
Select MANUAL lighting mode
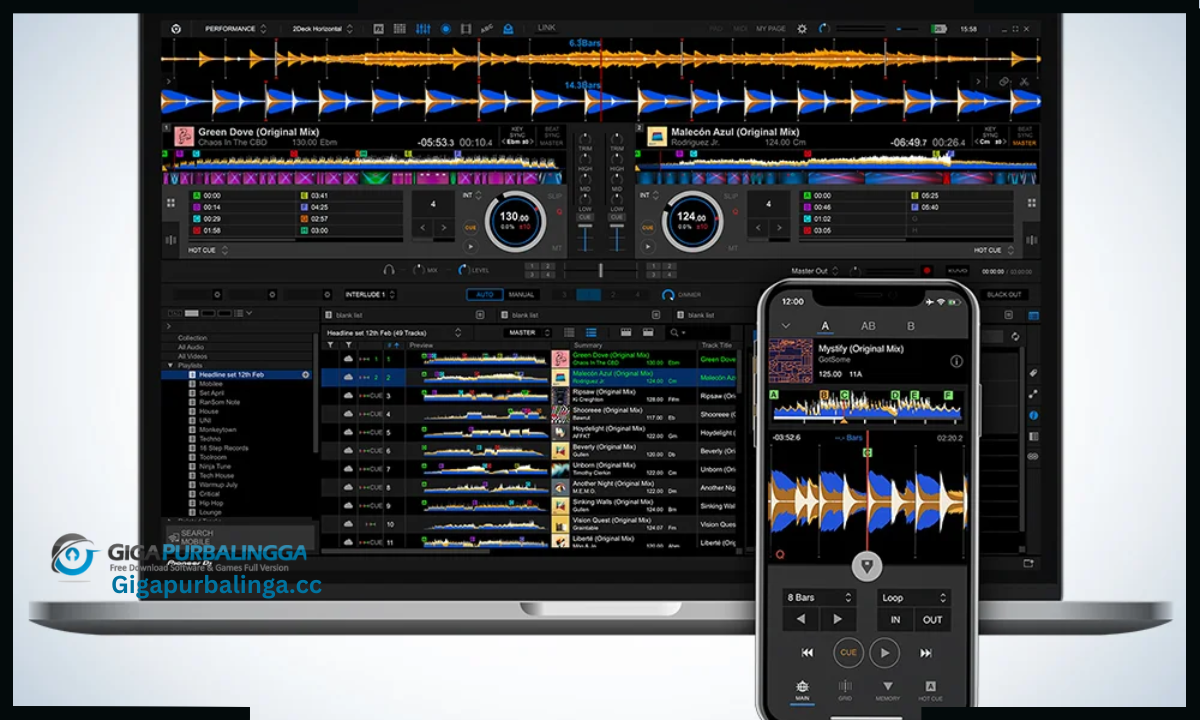pos(521,295)
